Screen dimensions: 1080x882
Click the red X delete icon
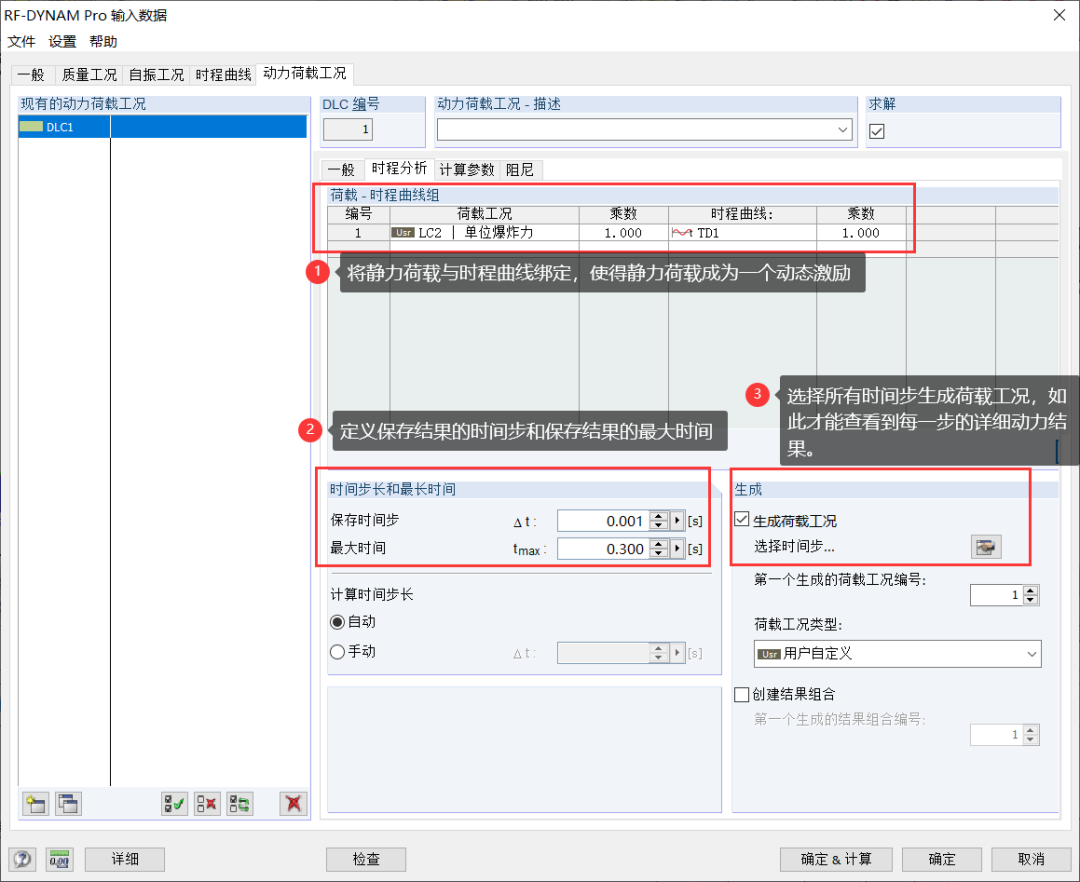click(x=293, y=804)
